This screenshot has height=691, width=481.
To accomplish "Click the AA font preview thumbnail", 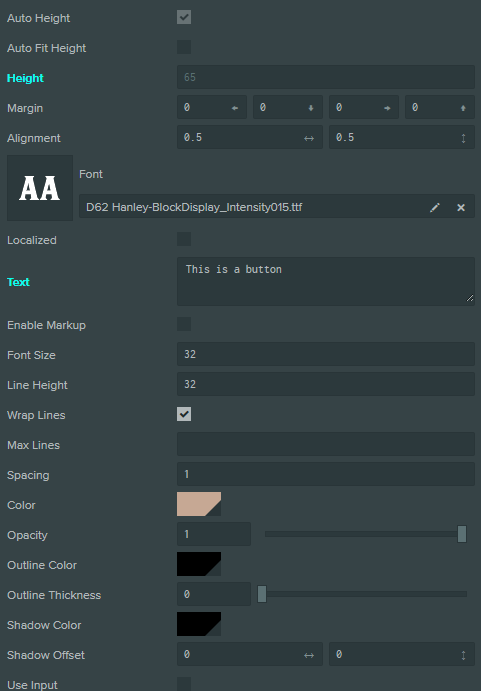I will [x=40, y=188].
